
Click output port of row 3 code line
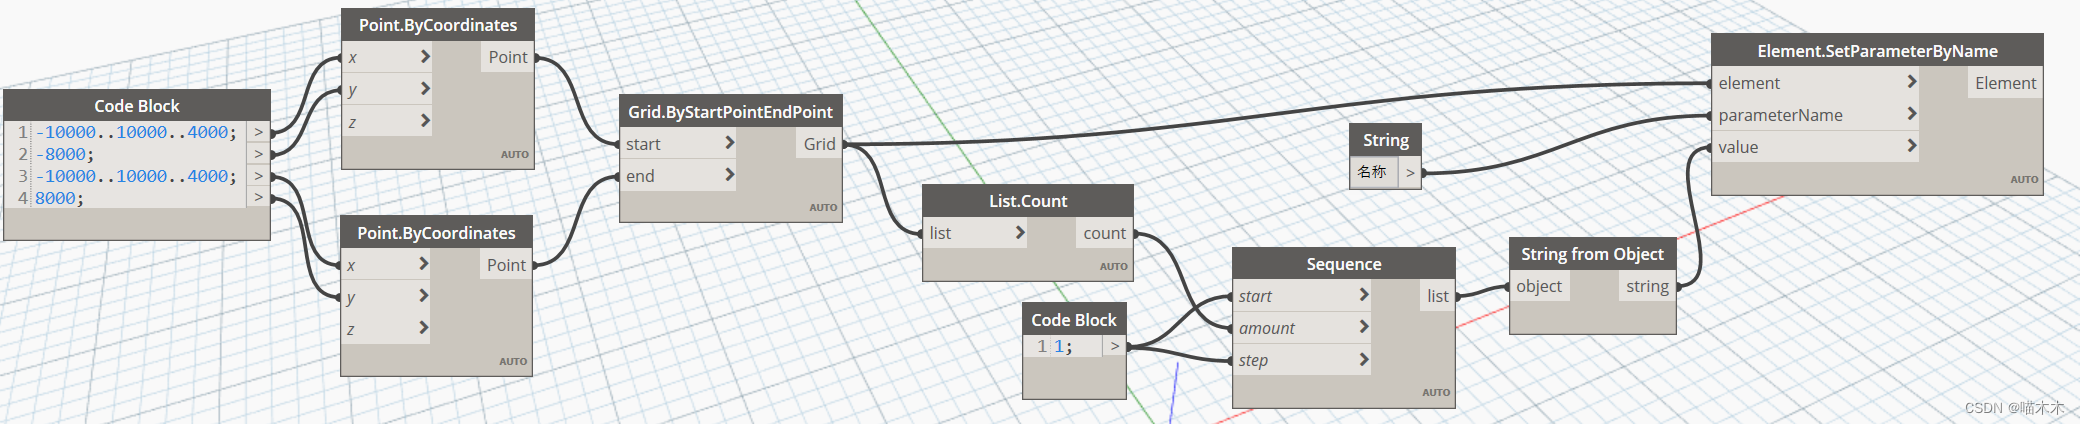pos(258,176)
